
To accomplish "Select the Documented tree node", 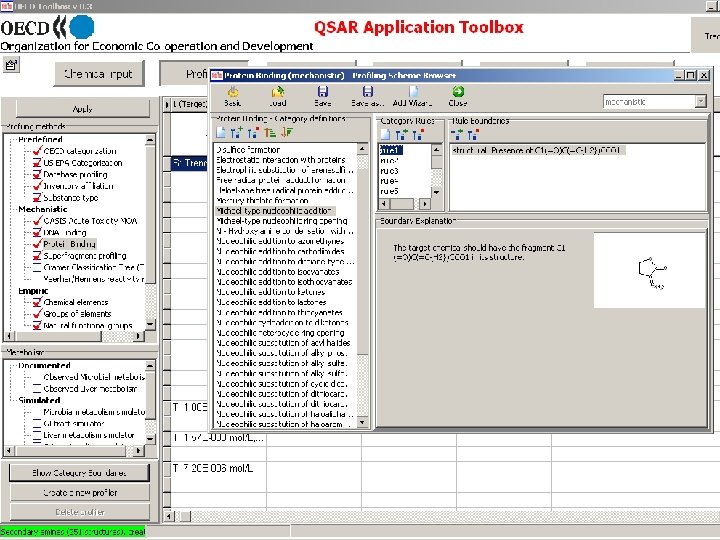I will (x=45, y=366).
